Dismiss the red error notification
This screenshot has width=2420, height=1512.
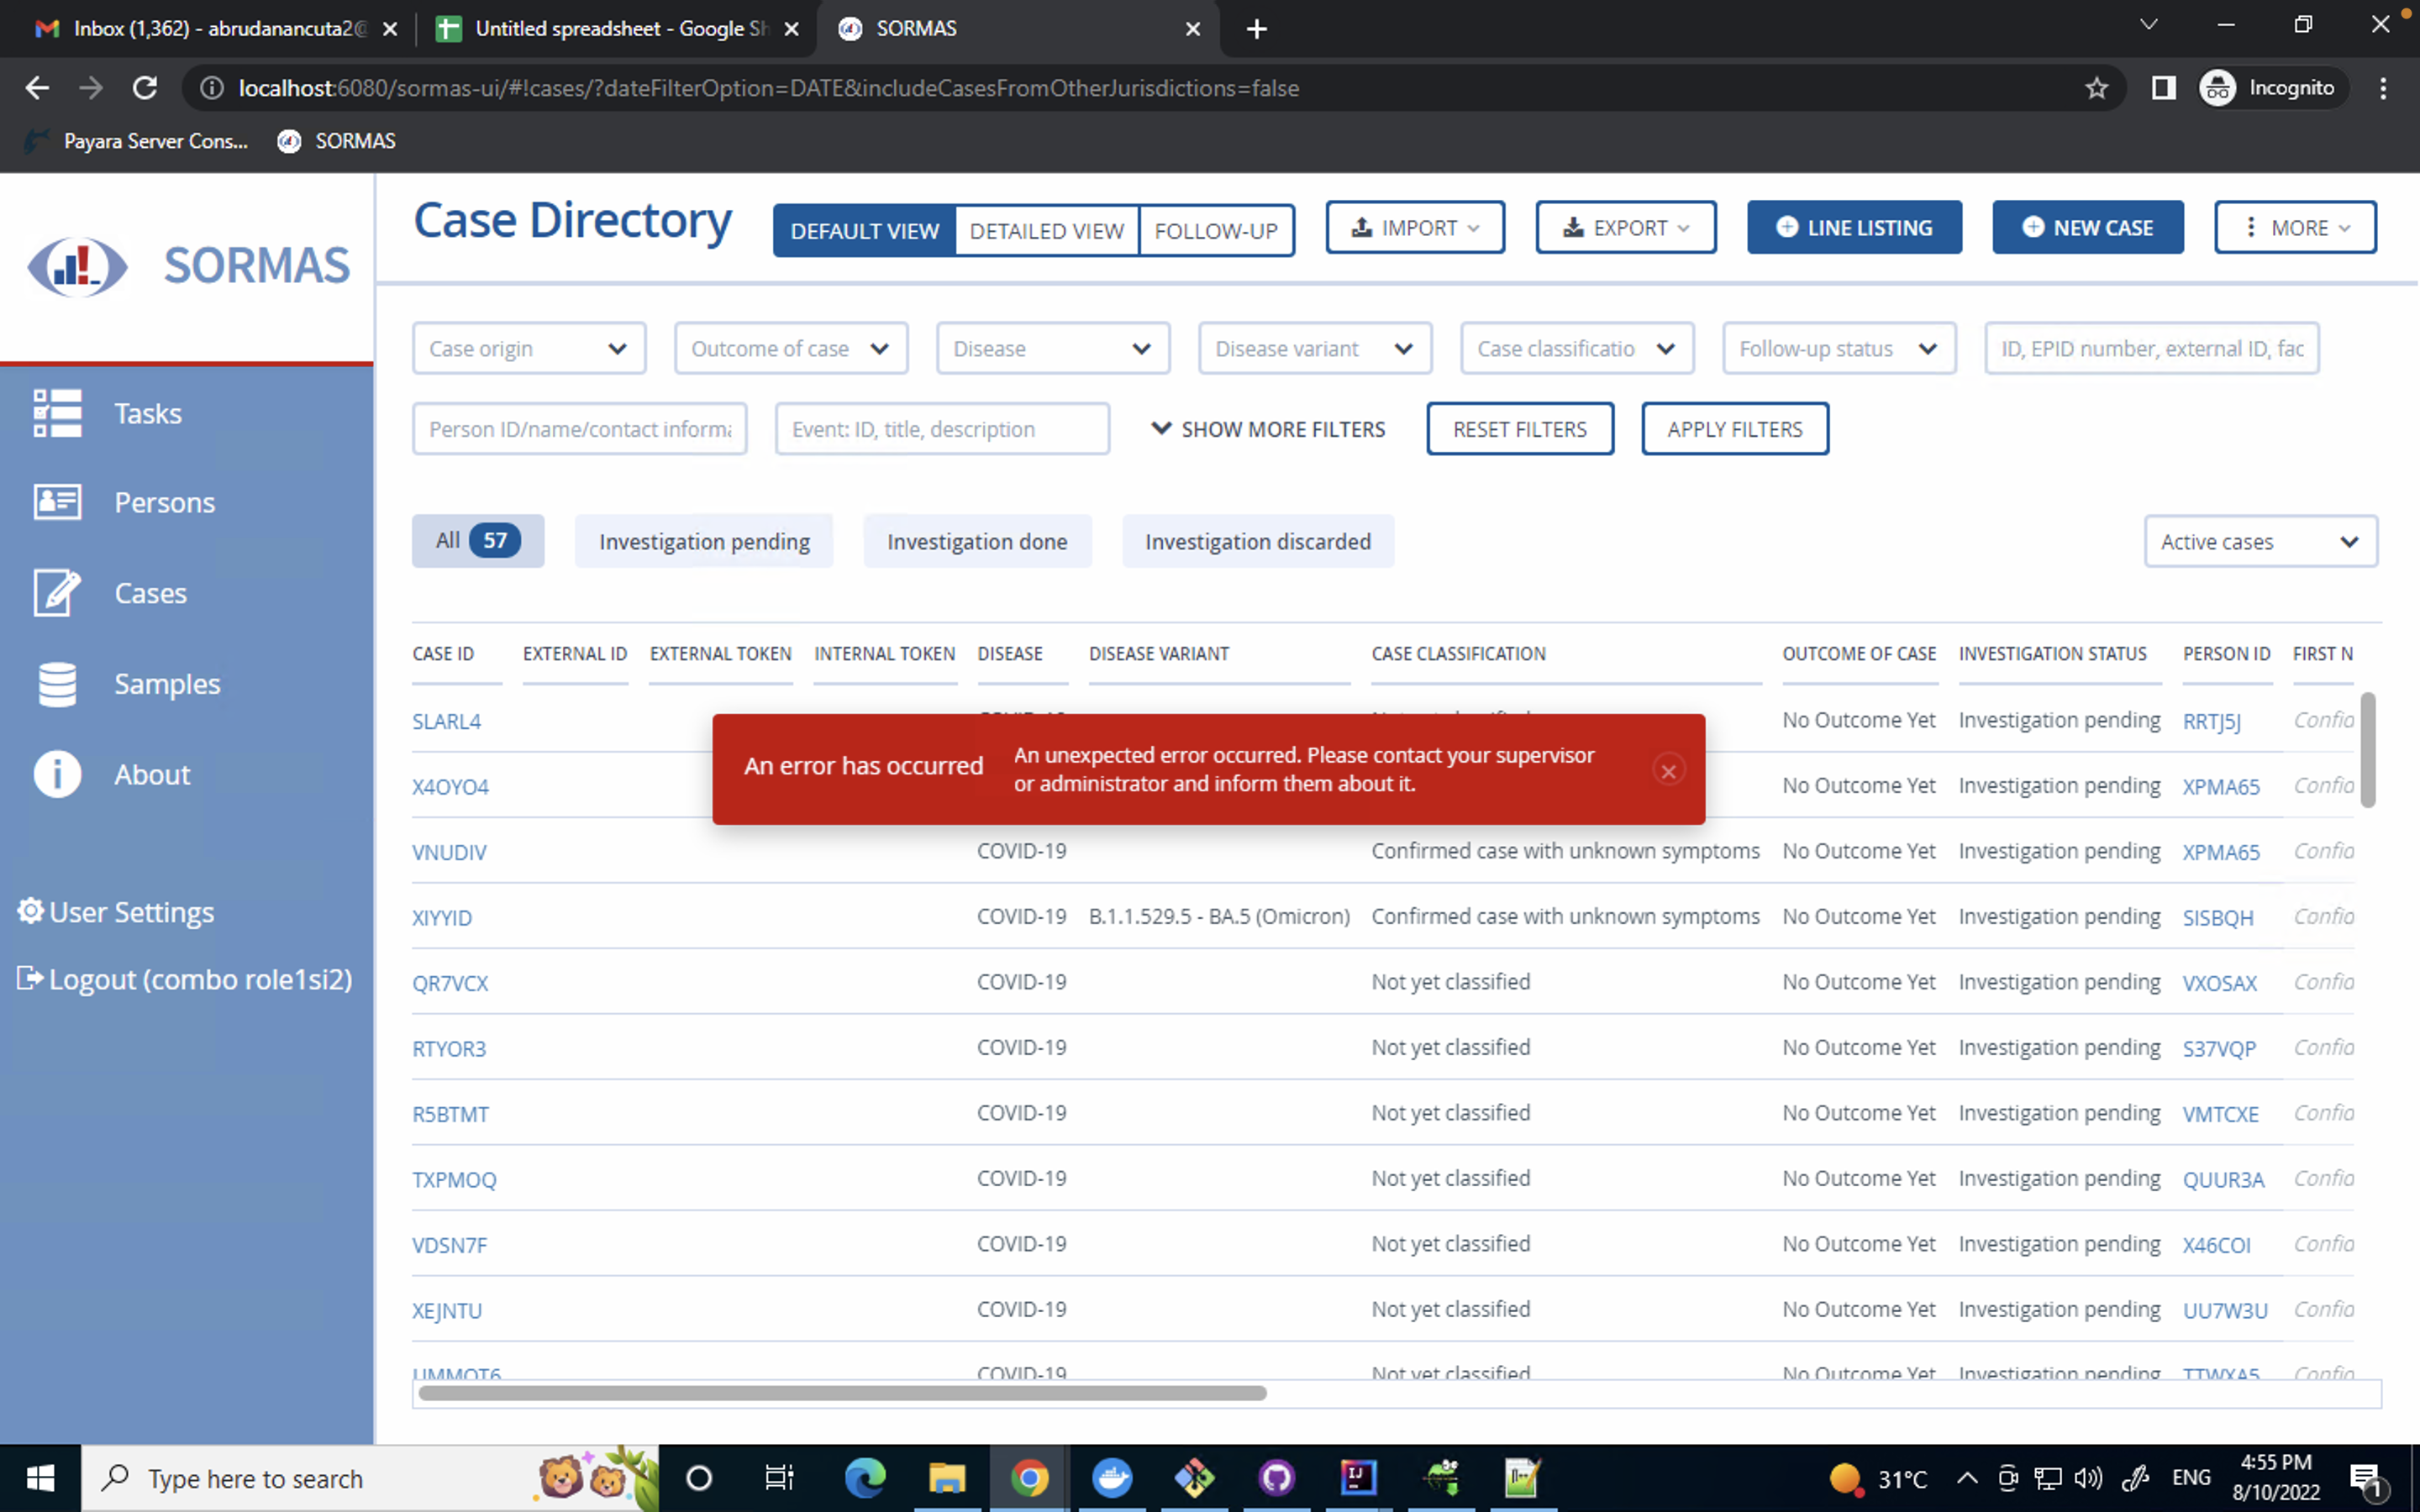(x=1668, y=771)
